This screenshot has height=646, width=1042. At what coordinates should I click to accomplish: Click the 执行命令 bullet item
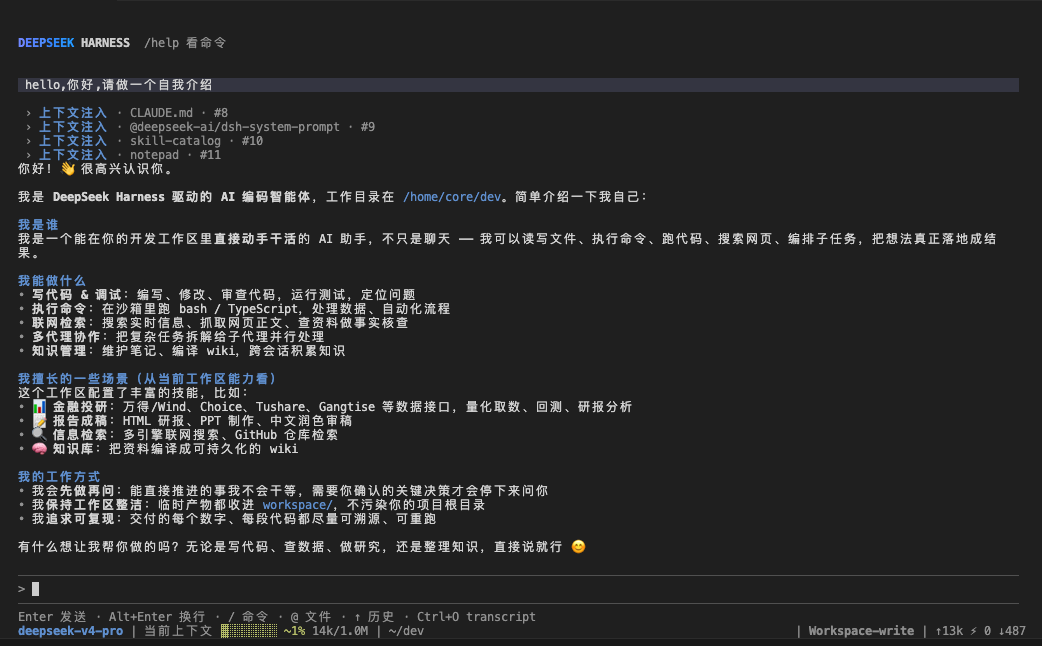click(x=234, y=308)
